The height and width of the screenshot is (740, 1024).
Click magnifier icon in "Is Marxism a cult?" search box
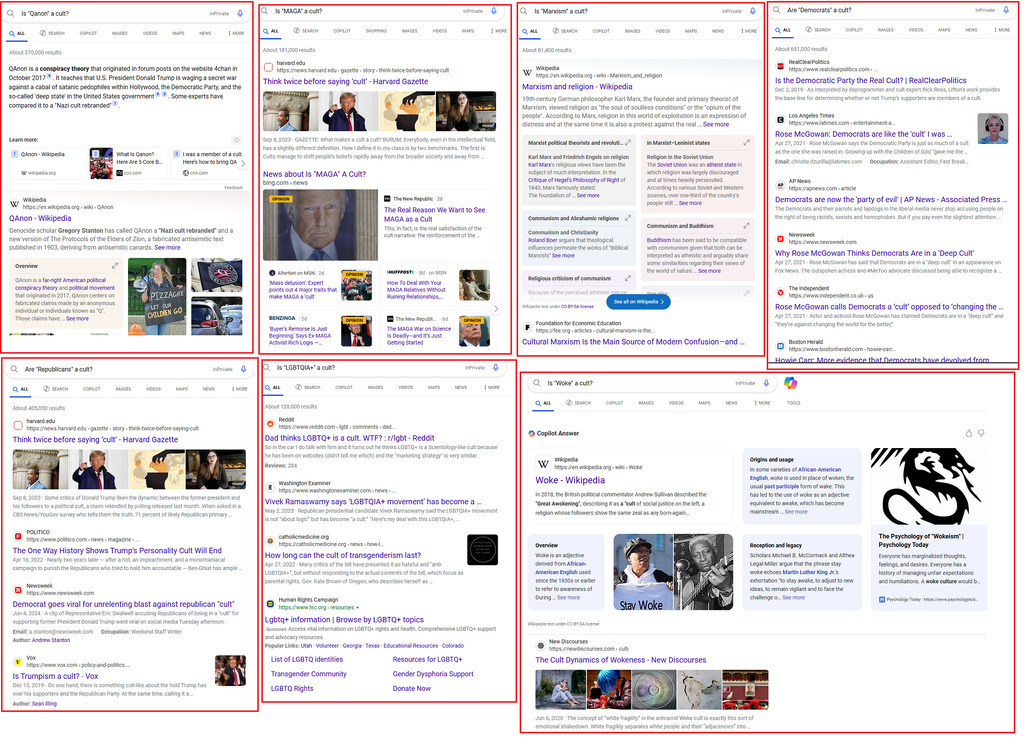click(x=524, y=11)
